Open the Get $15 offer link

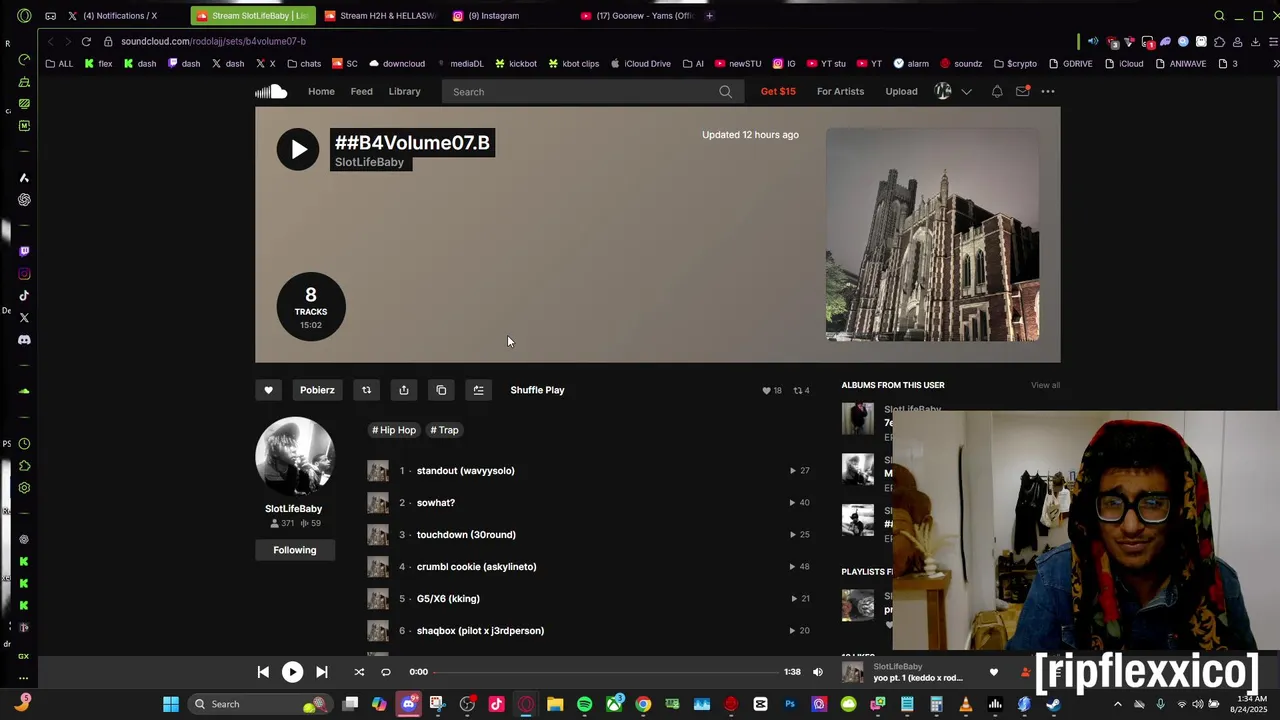778,92
